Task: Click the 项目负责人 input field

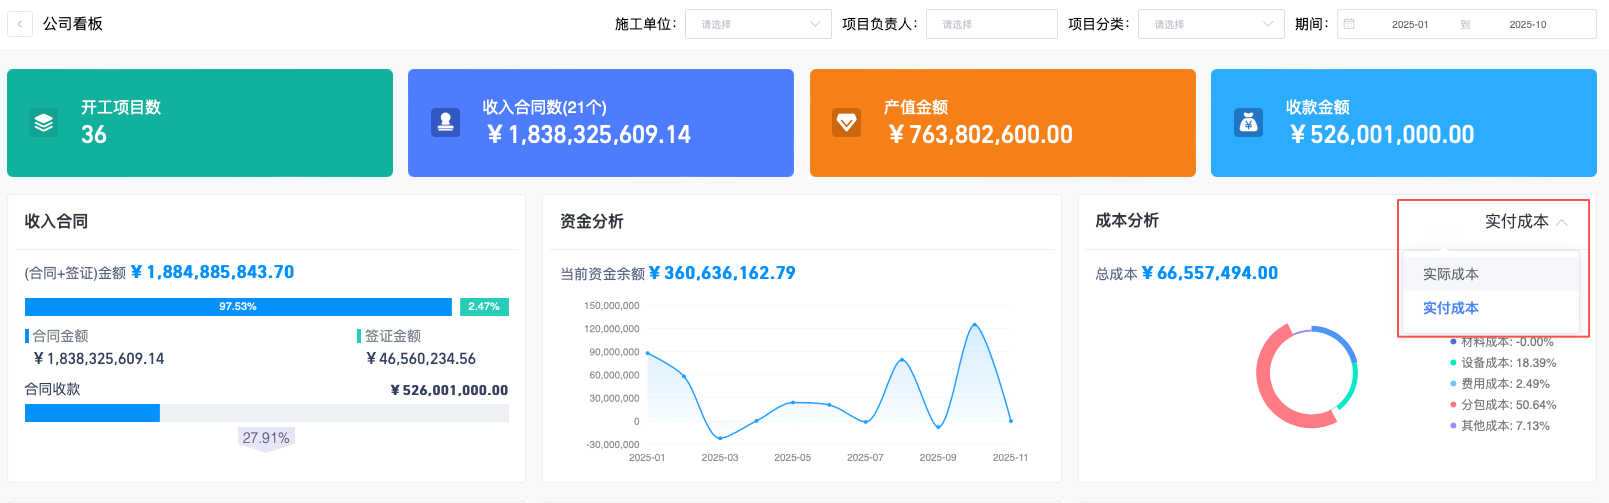Action: [x=991, y=24]
